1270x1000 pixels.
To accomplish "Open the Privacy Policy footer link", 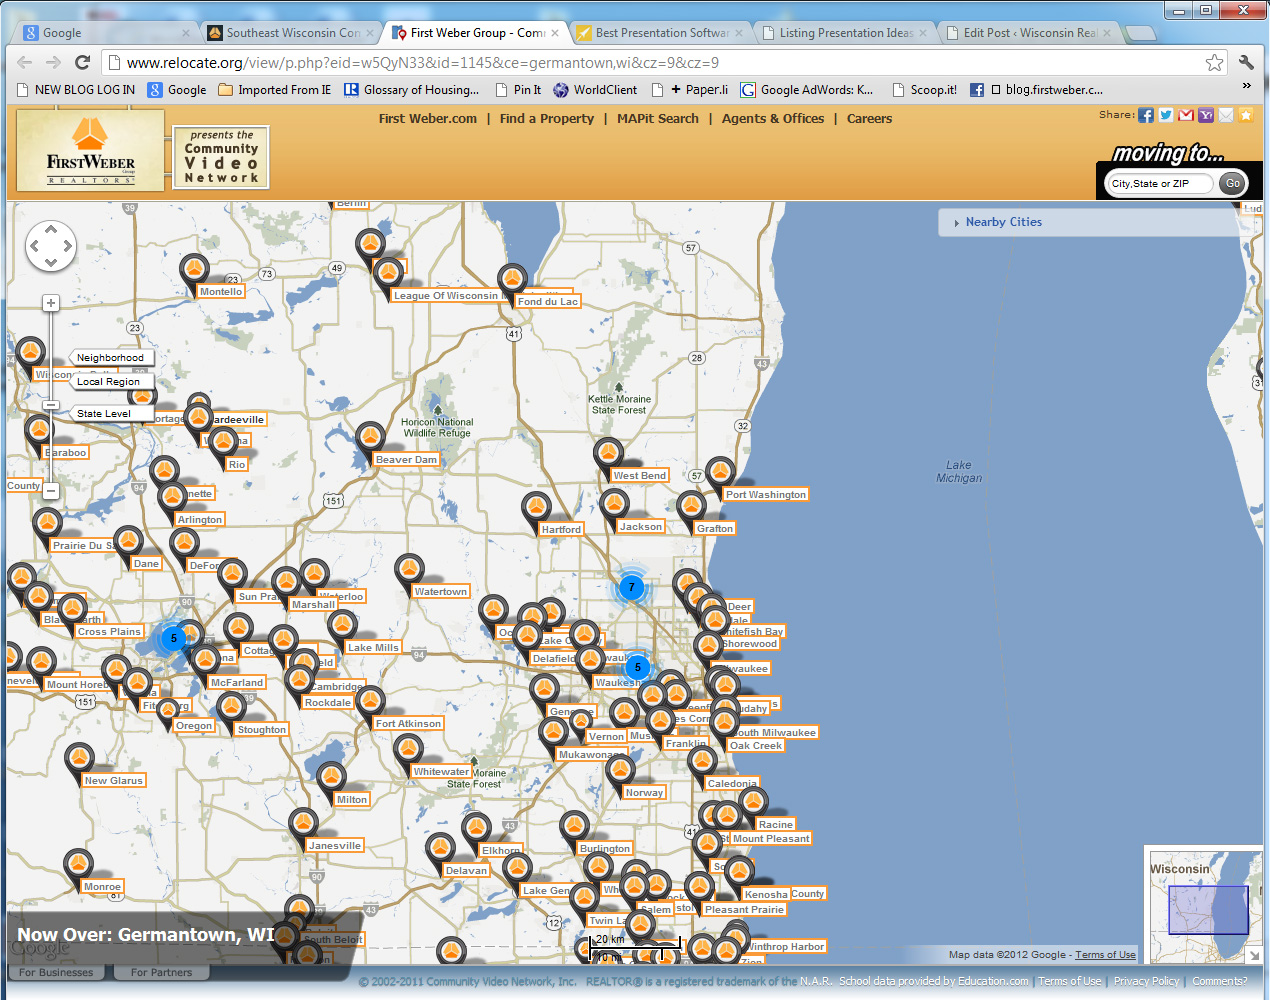I will point(1146,981).
